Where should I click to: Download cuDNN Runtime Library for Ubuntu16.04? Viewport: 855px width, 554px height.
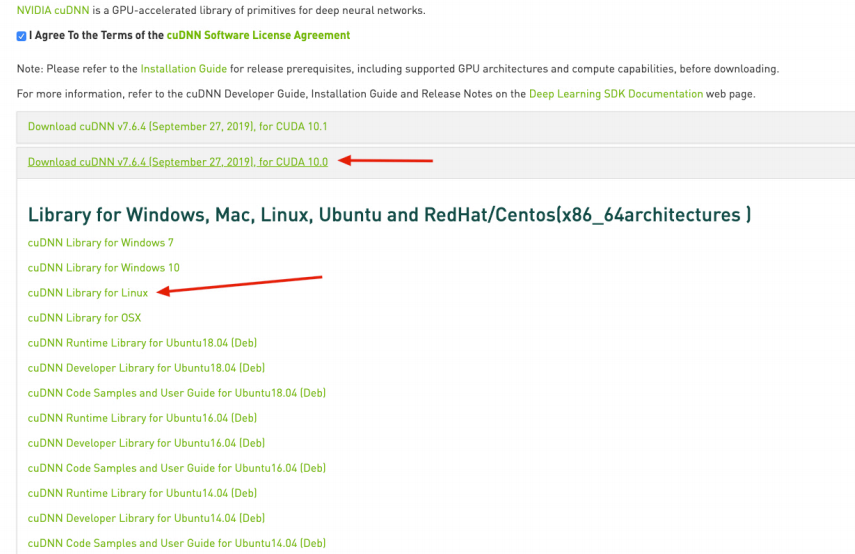(x=142, y=418)
